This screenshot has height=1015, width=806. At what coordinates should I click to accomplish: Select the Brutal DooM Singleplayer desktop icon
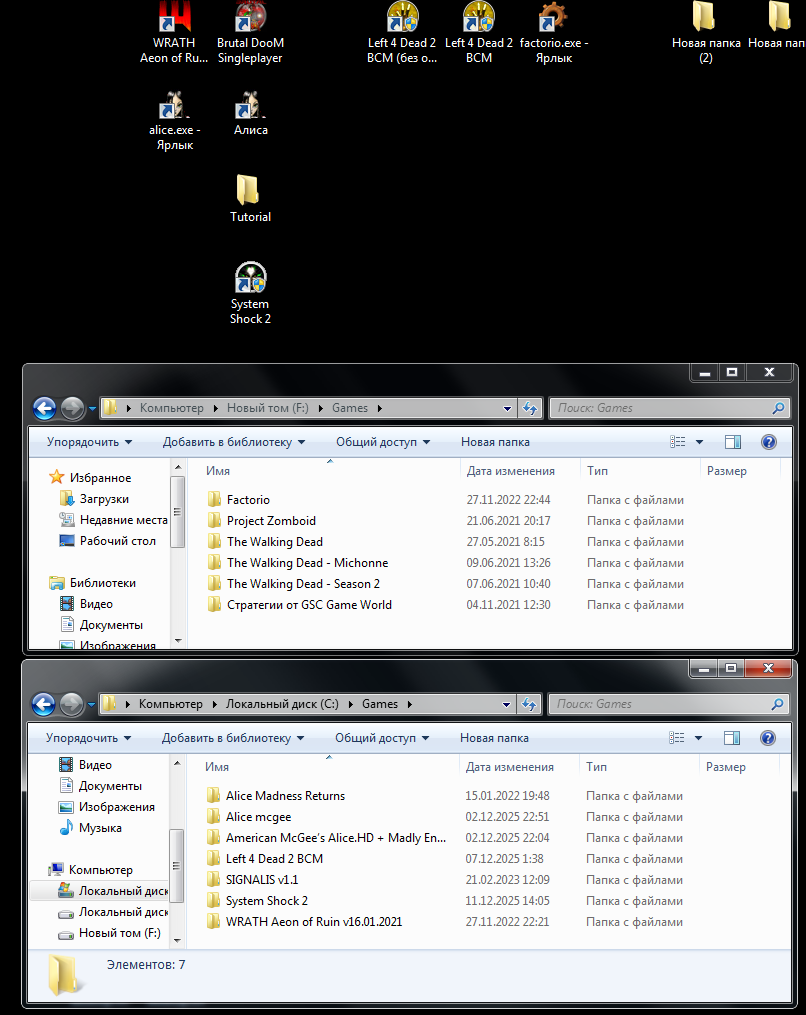click(x=250, y=32)
